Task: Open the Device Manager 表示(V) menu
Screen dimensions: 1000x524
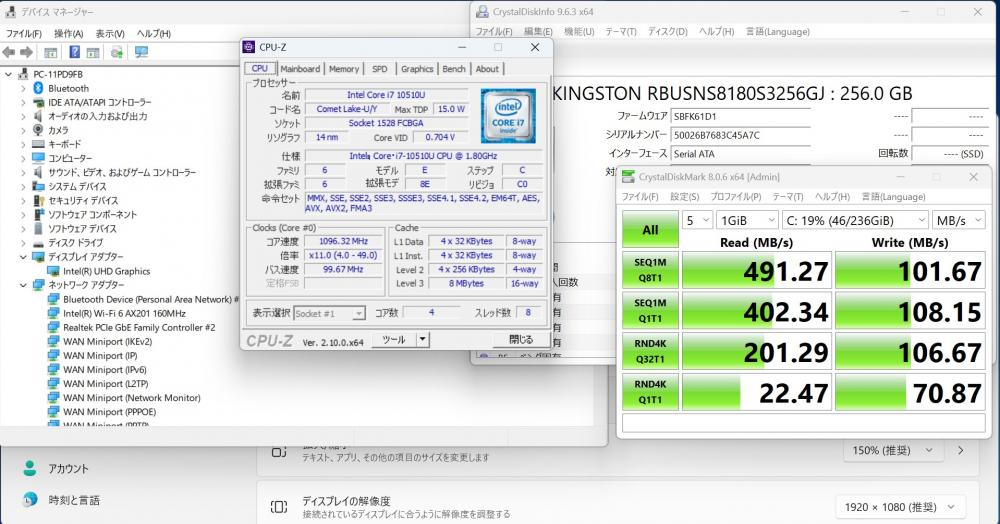Action: pos(110,33)
